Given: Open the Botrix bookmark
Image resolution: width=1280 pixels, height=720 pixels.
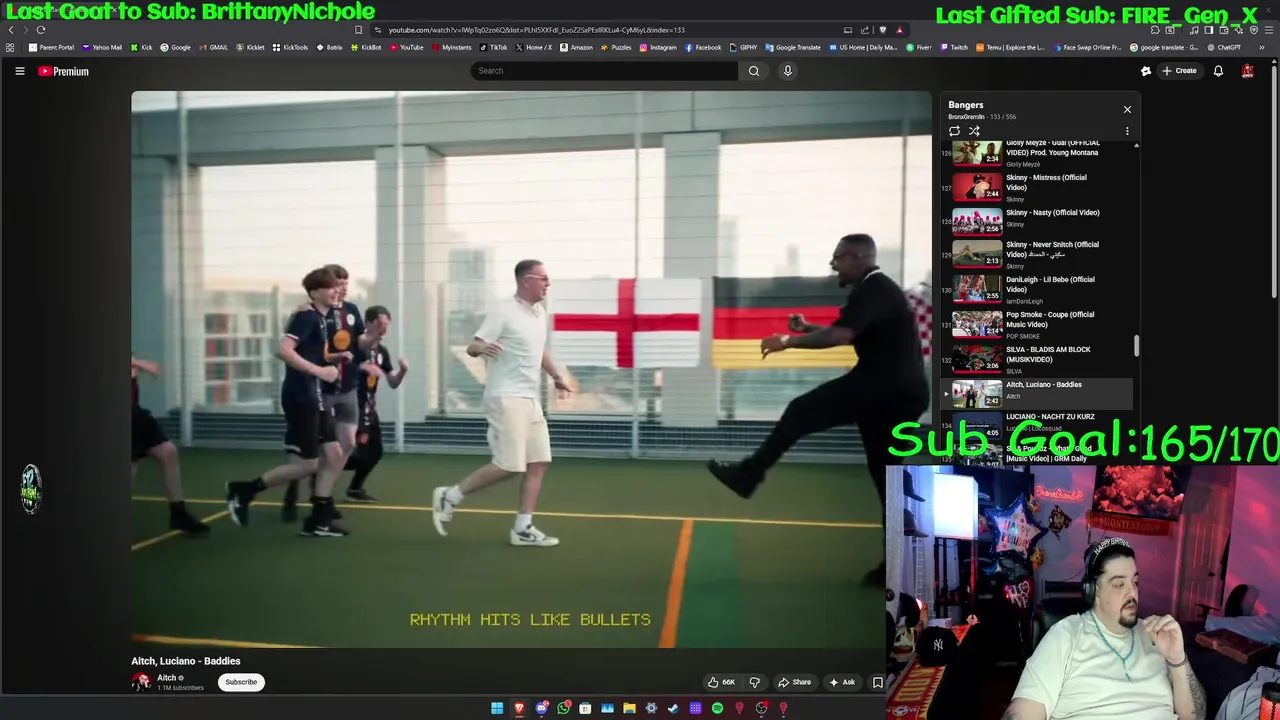Looking at the screenshot, I should pos(329,47).
